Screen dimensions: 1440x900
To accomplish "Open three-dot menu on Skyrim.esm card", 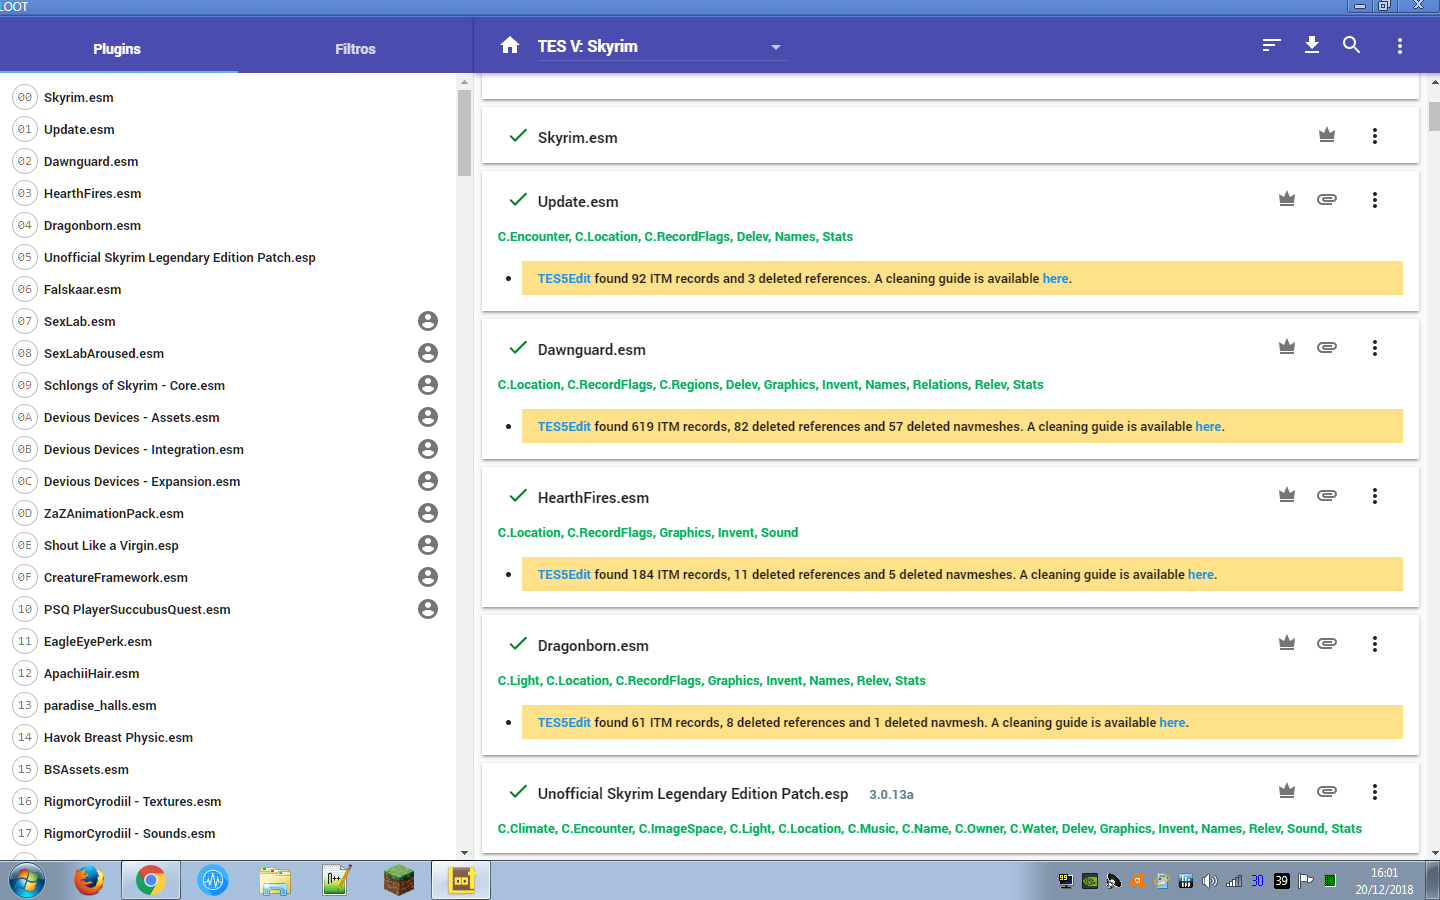I will click(x=1375, y=136).
